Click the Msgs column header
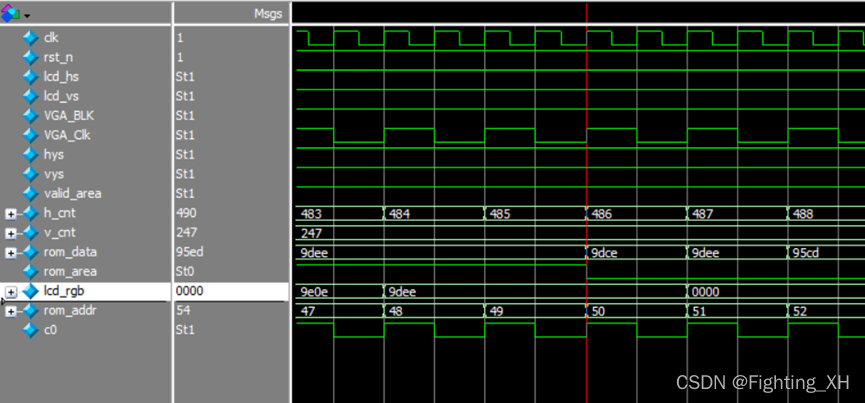Image resolution: width=865 pixels, height=403 pixels. (x=268, y=14)
